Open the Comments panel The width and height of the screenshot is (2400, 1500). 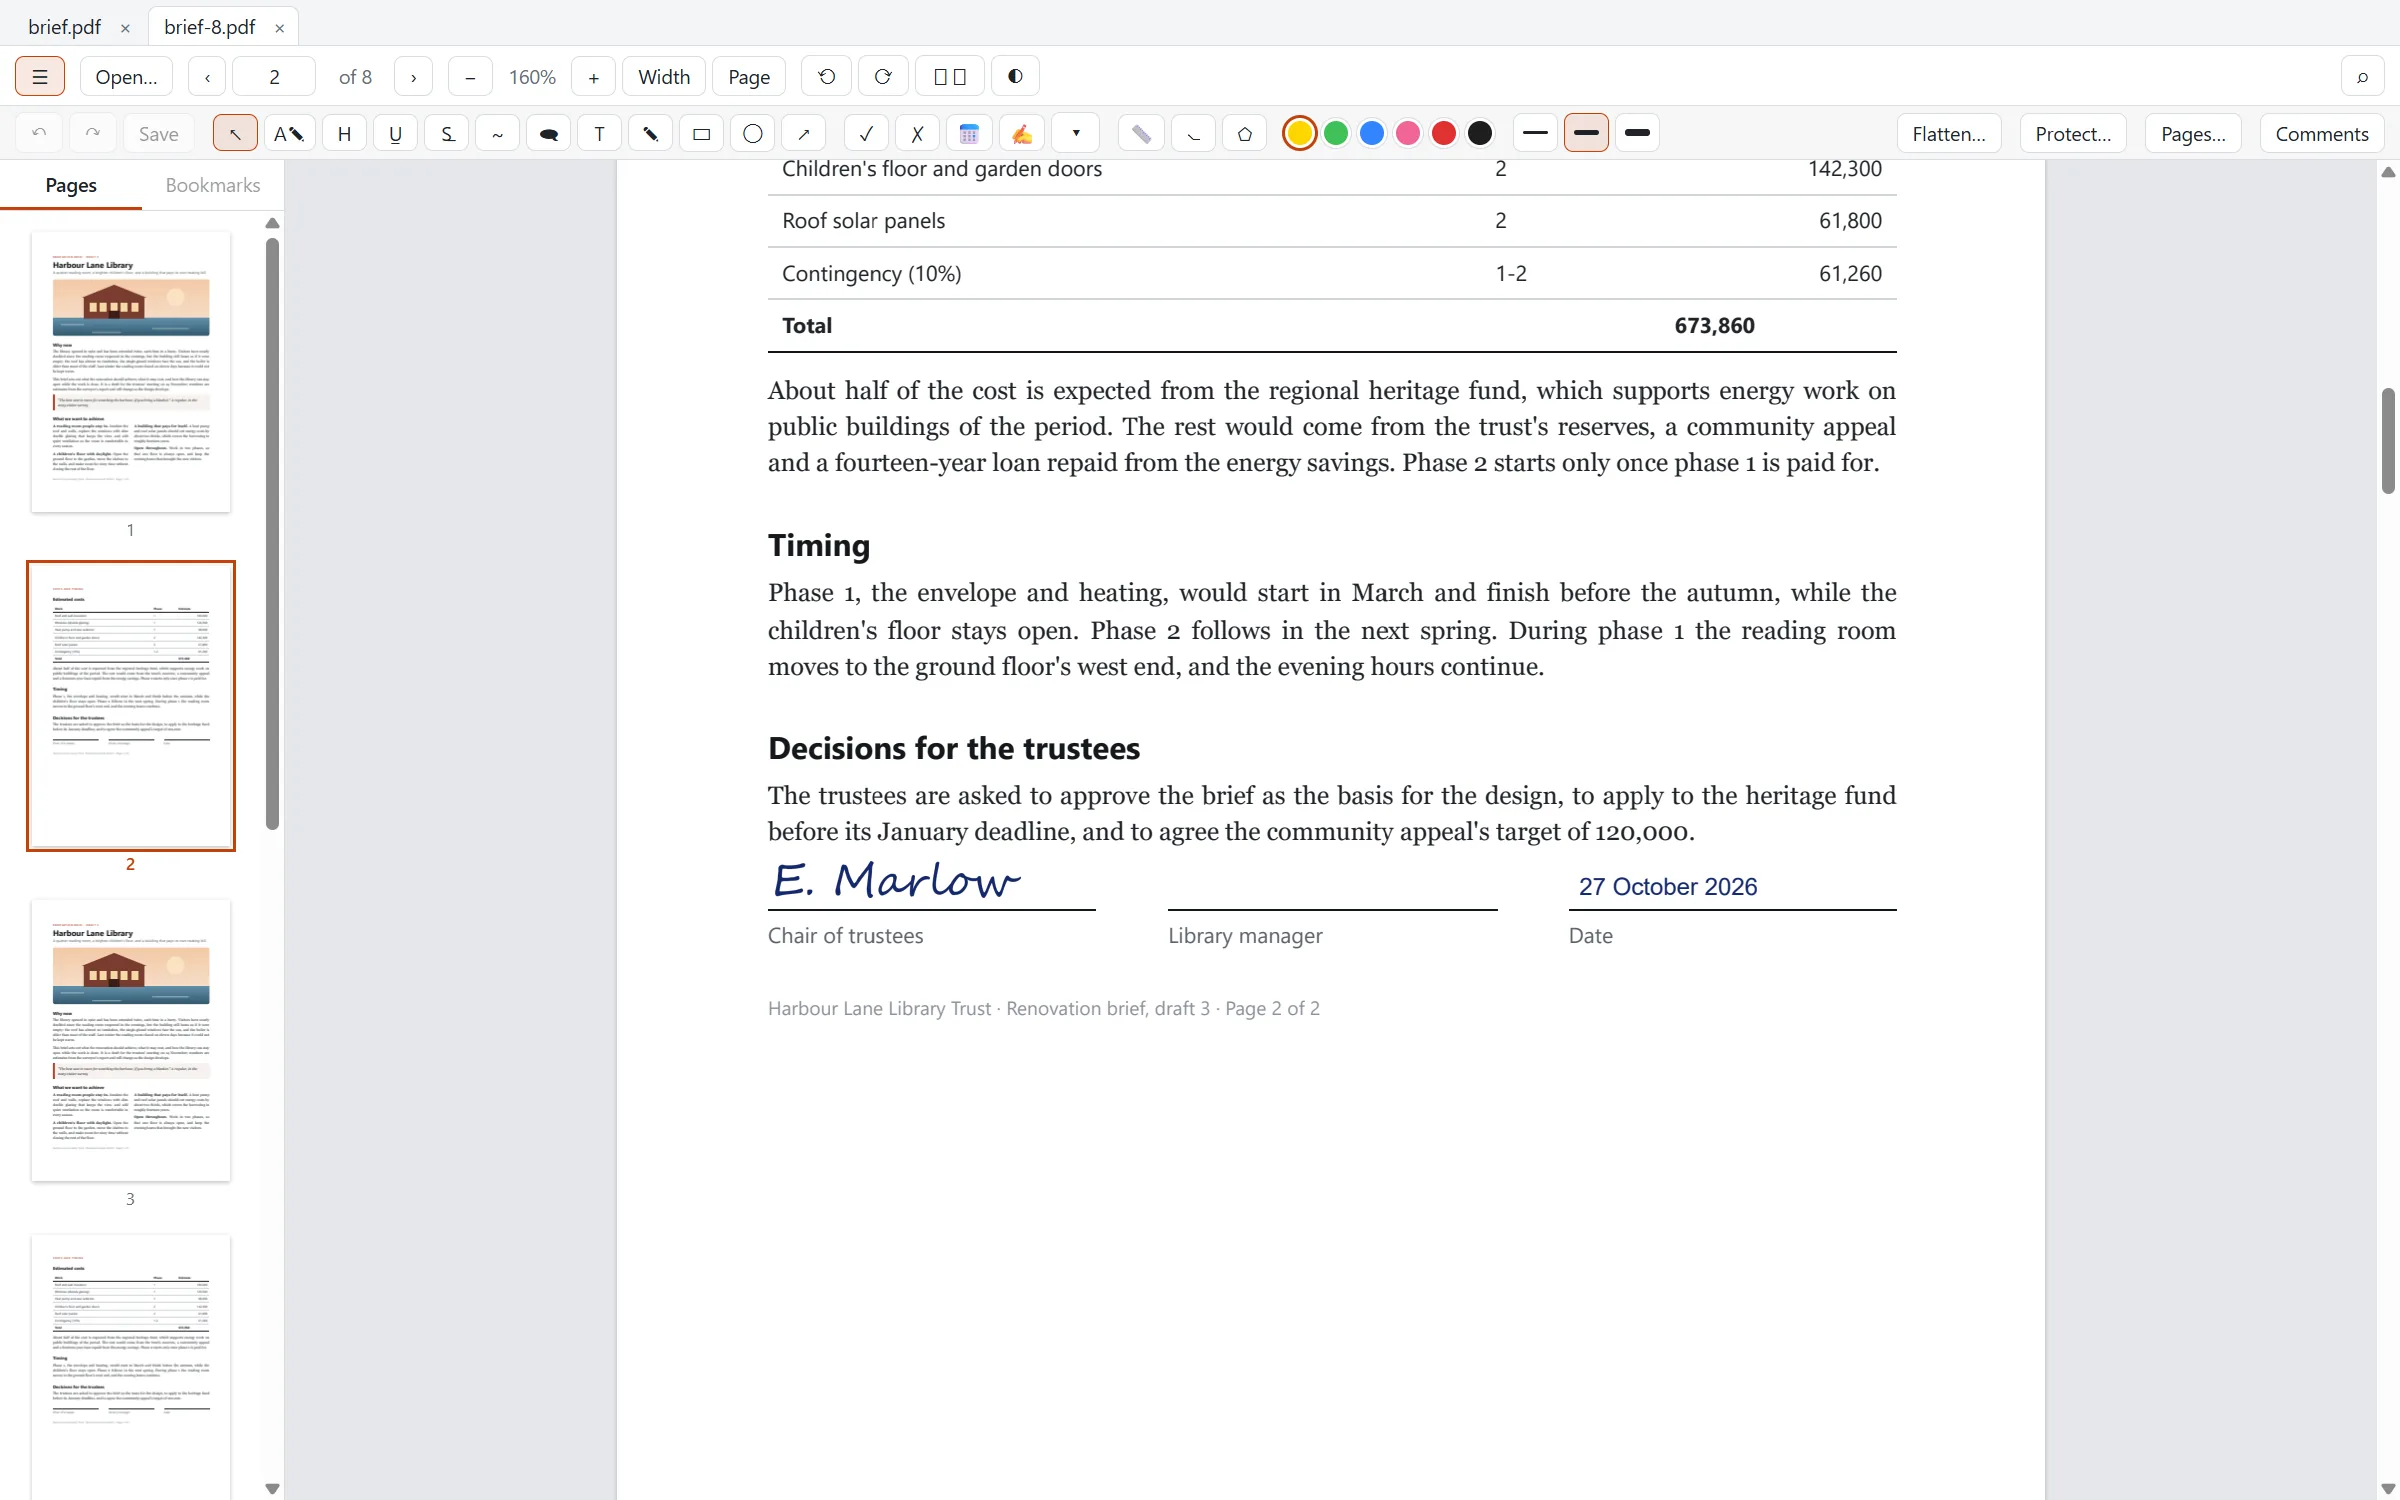[x=2322, y=133]
